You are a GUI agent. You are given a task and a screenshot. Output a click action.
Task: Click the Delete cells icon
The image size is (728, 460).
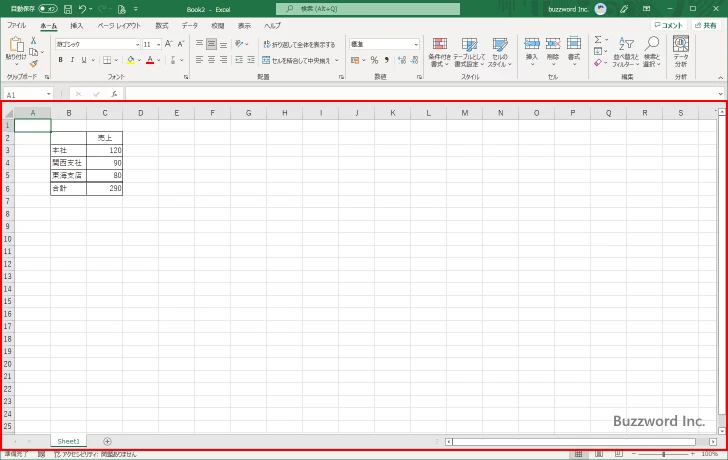(552, 44)
